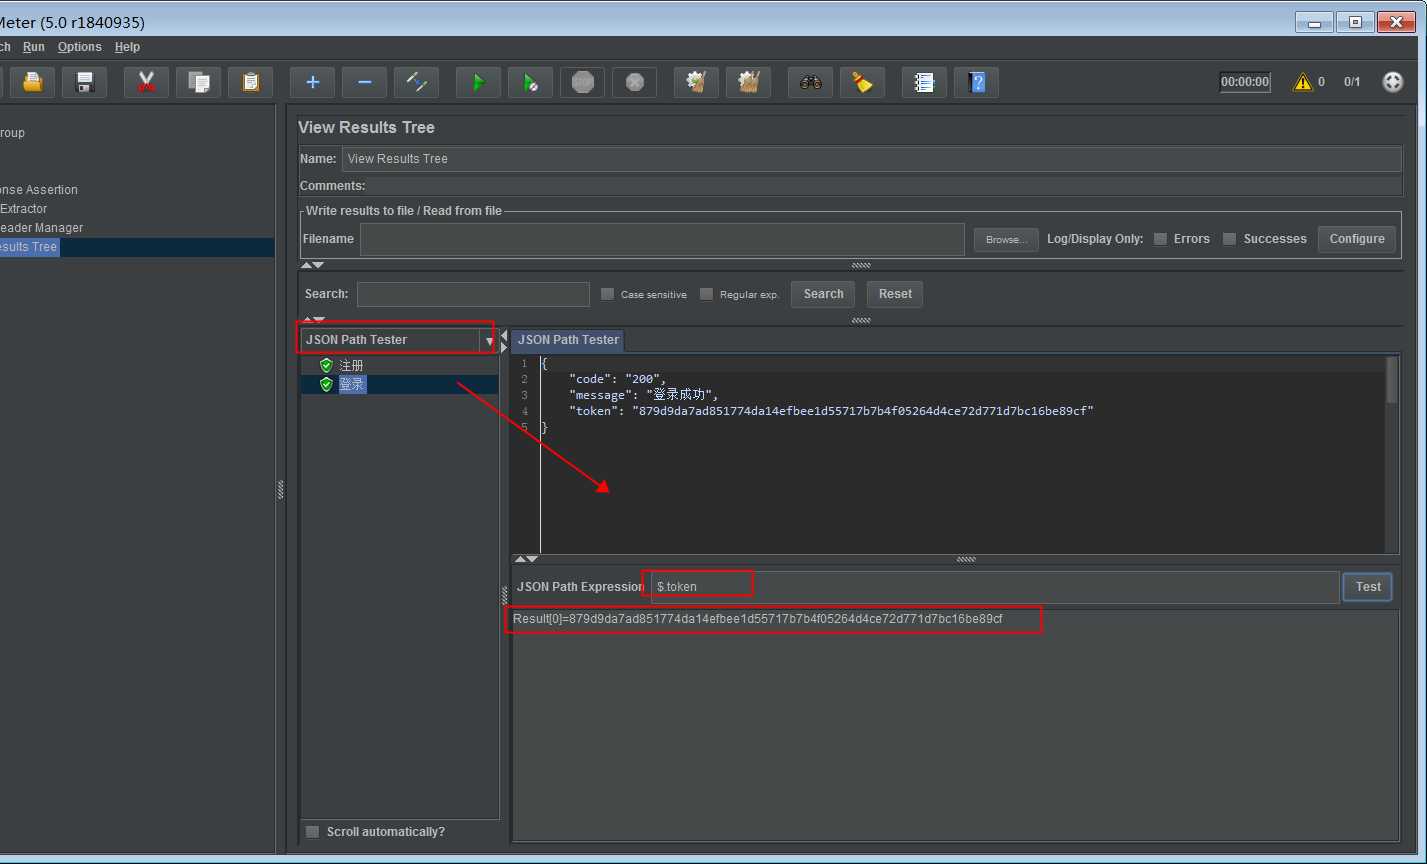Click the Shutdown test icon
This screenshot has height=864, width=1427.
click(x=635, y=82)
